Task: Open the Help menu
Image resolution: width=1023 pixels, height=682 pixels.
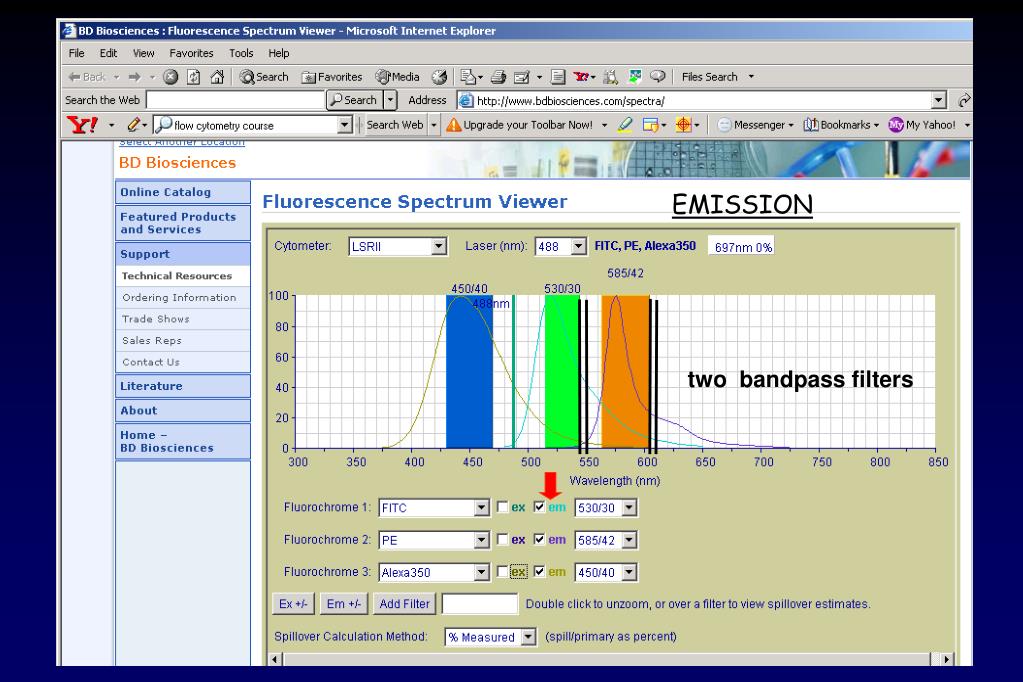Action: pyautogui.click(x=279, y=54)
